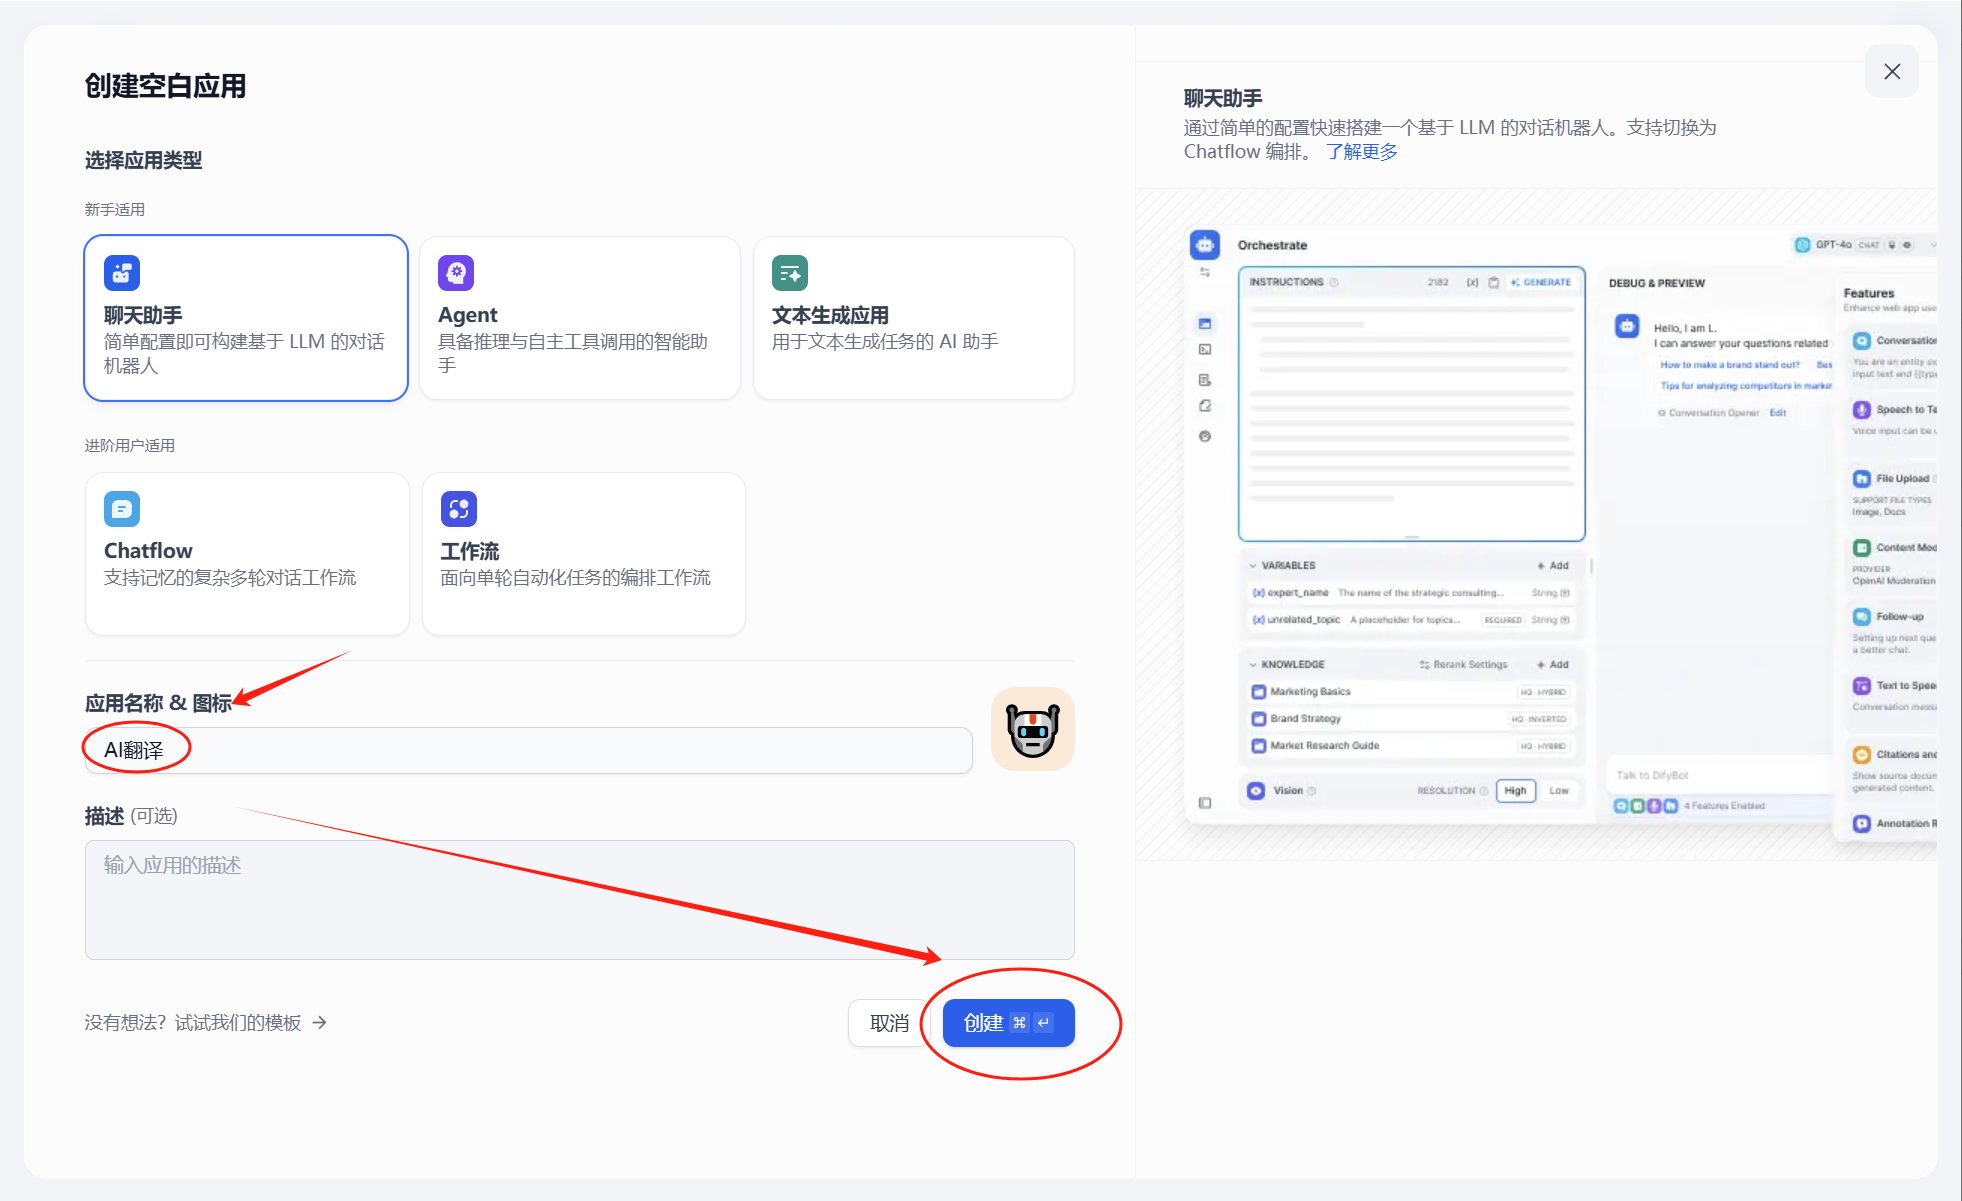Click the 文本生成应用 green icon
1962x1201 pixels.
pyautogui.click(x=790, y=273)
